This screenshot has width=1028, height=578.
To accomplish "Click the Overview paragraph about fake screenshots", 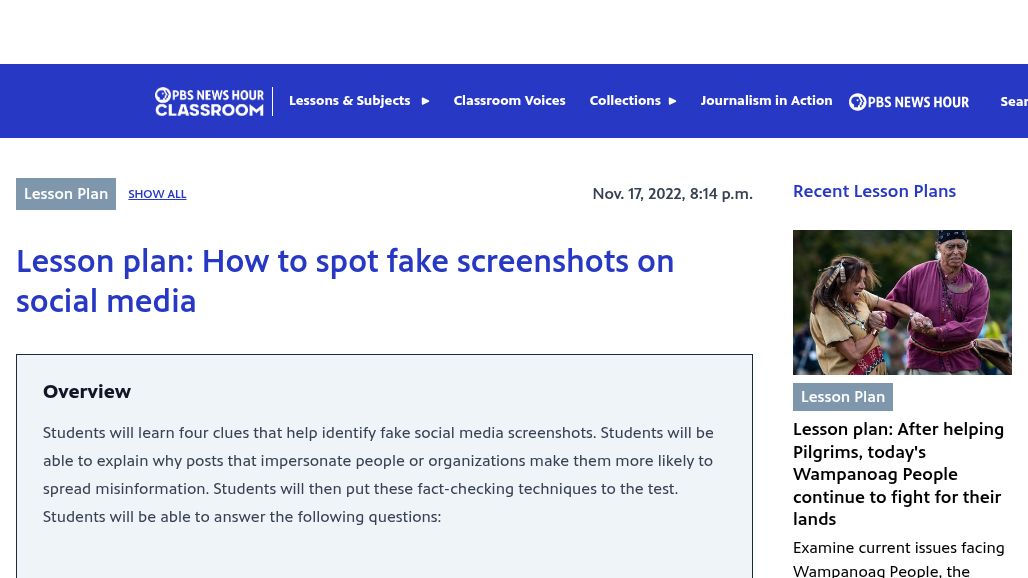I will coord(378,475).
